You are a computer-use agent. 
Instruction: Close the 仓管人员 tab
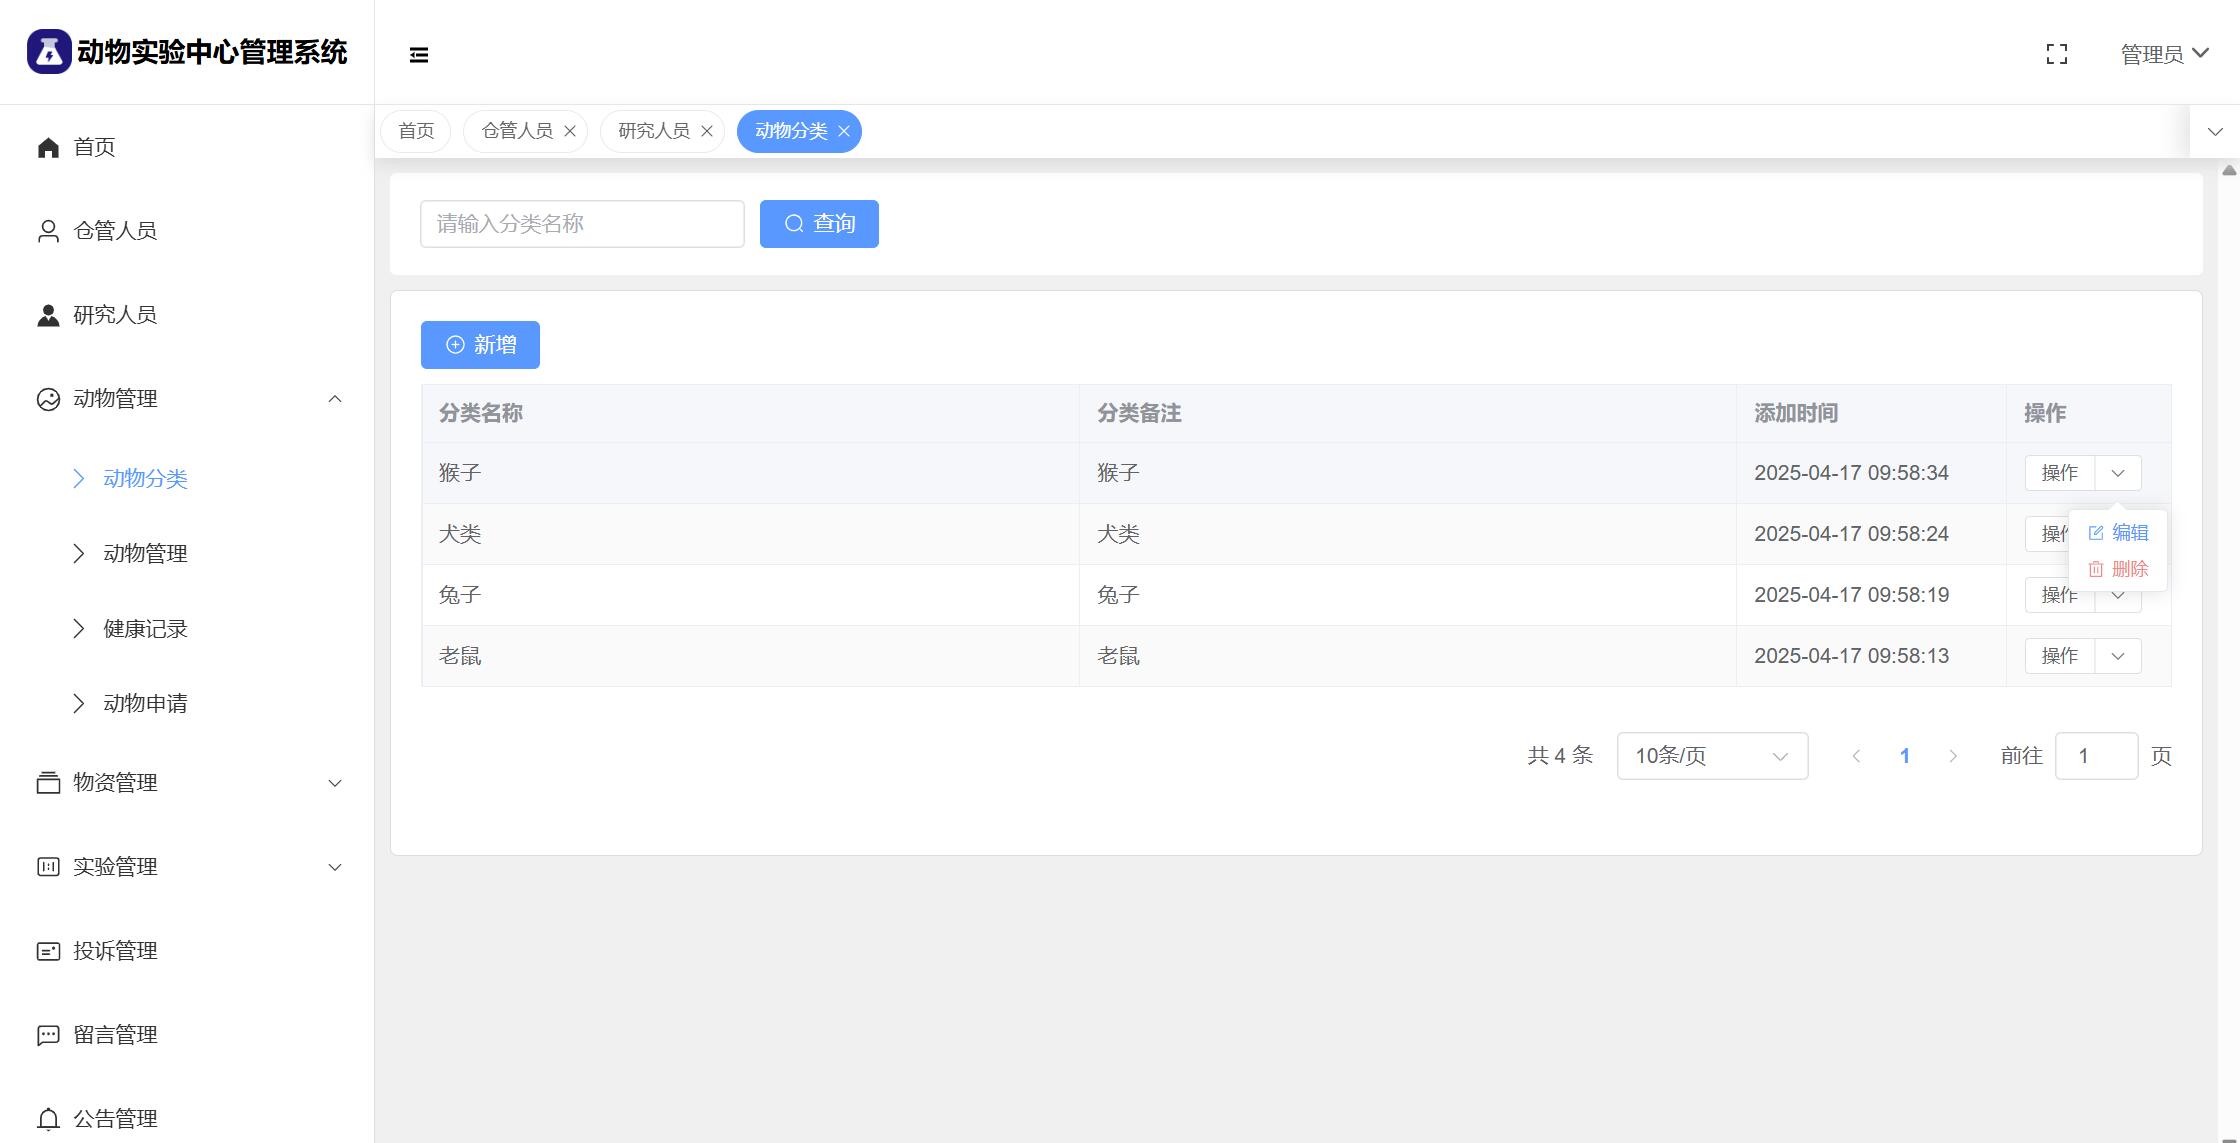570,131
